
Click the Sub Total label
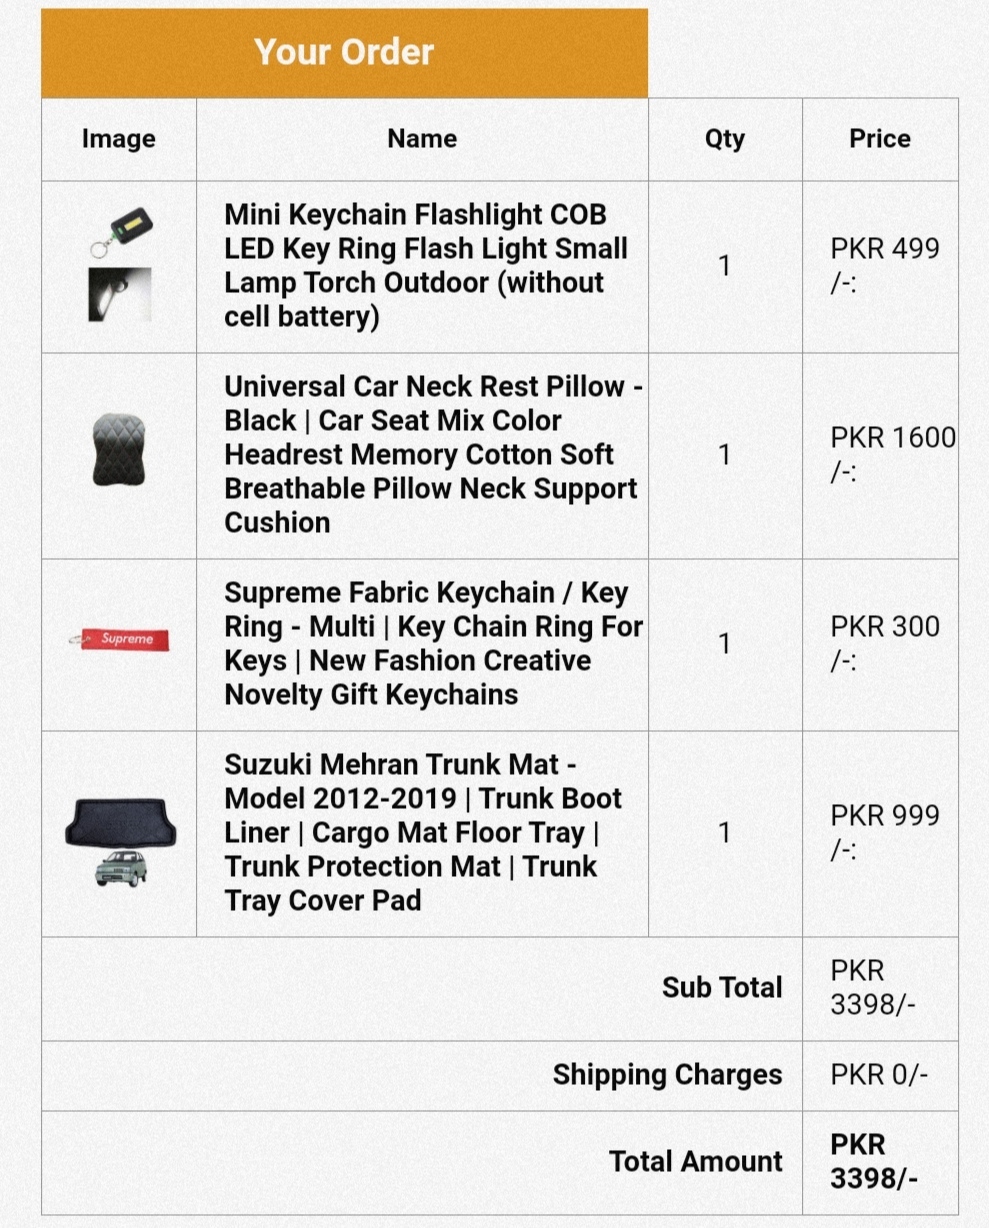pyautogui.click(x=722, y=988)
